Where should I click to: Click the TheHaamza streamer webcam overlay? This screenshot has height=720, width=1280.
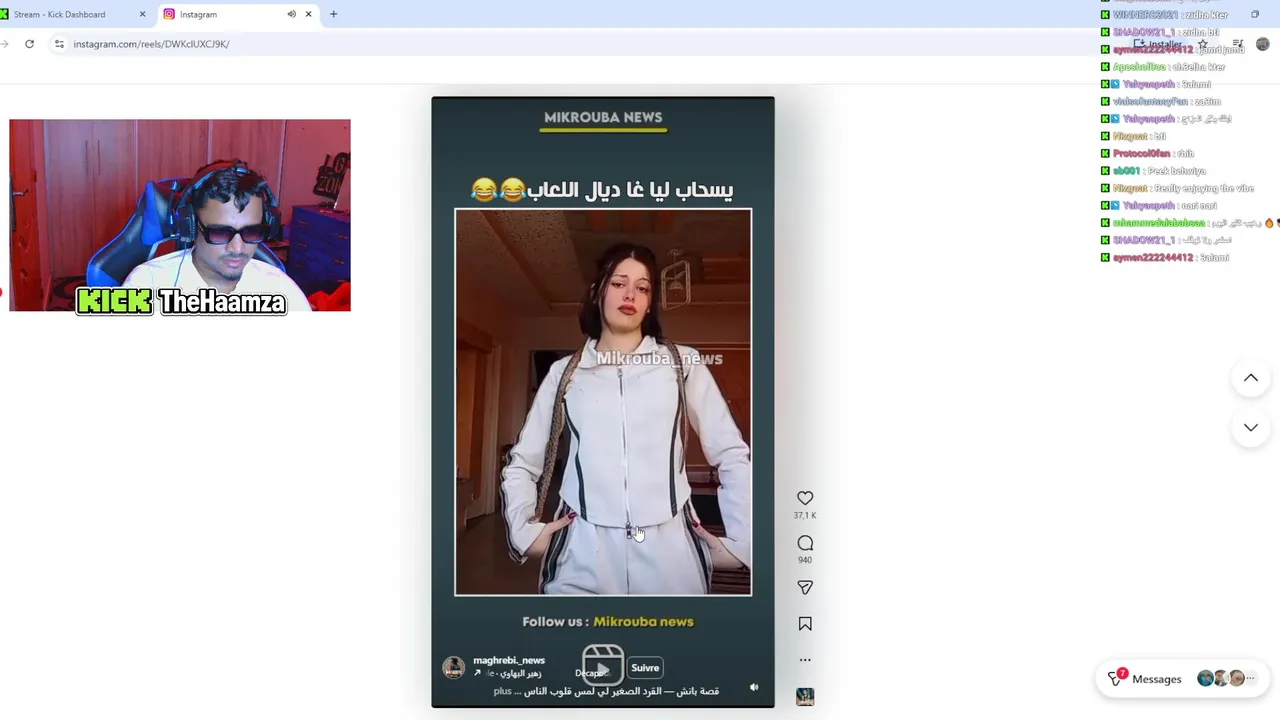(180, 216)
